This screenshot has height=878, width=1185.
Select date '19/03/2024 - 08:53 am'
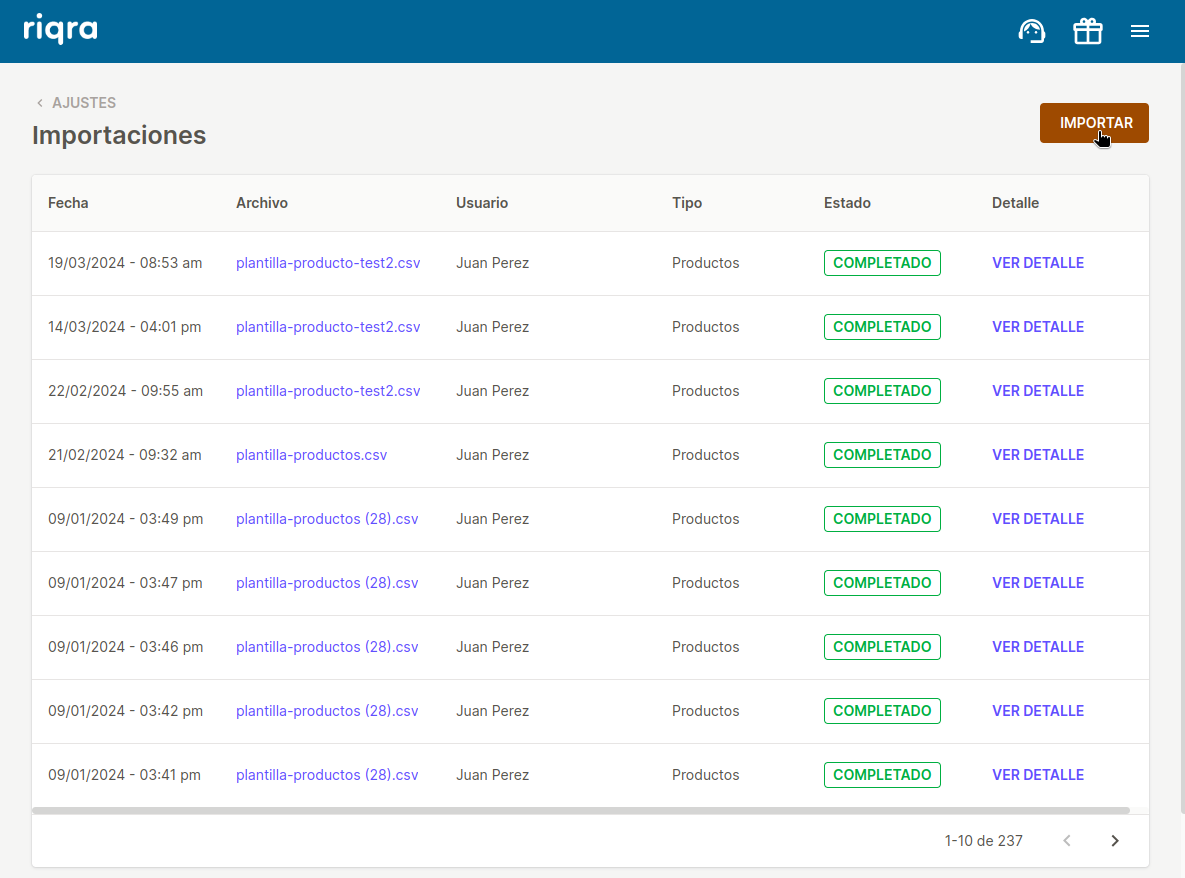pos(125,263)
